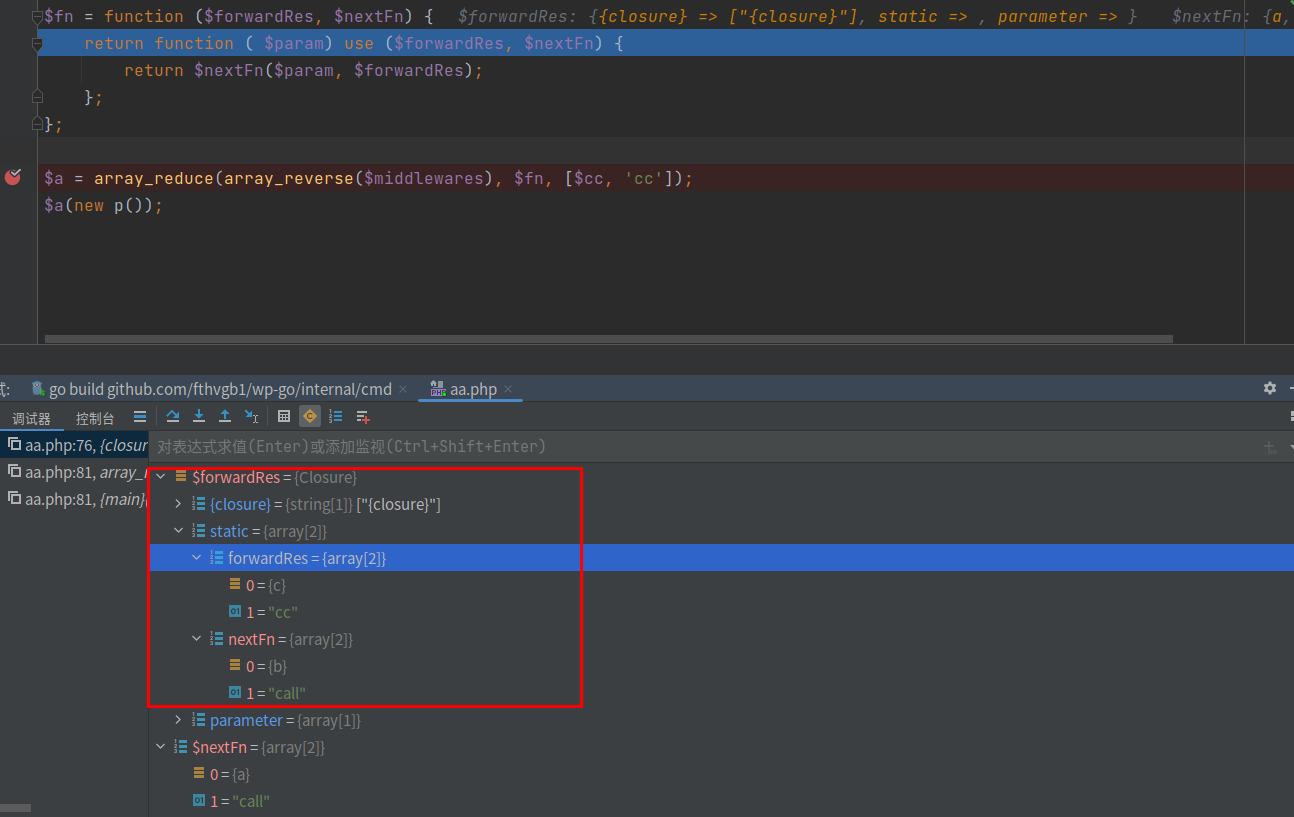Screen dimensions: 1294x817
Task: Click the Step Over debugger icon
Action: pyautogui.click(x=173, y=417)
